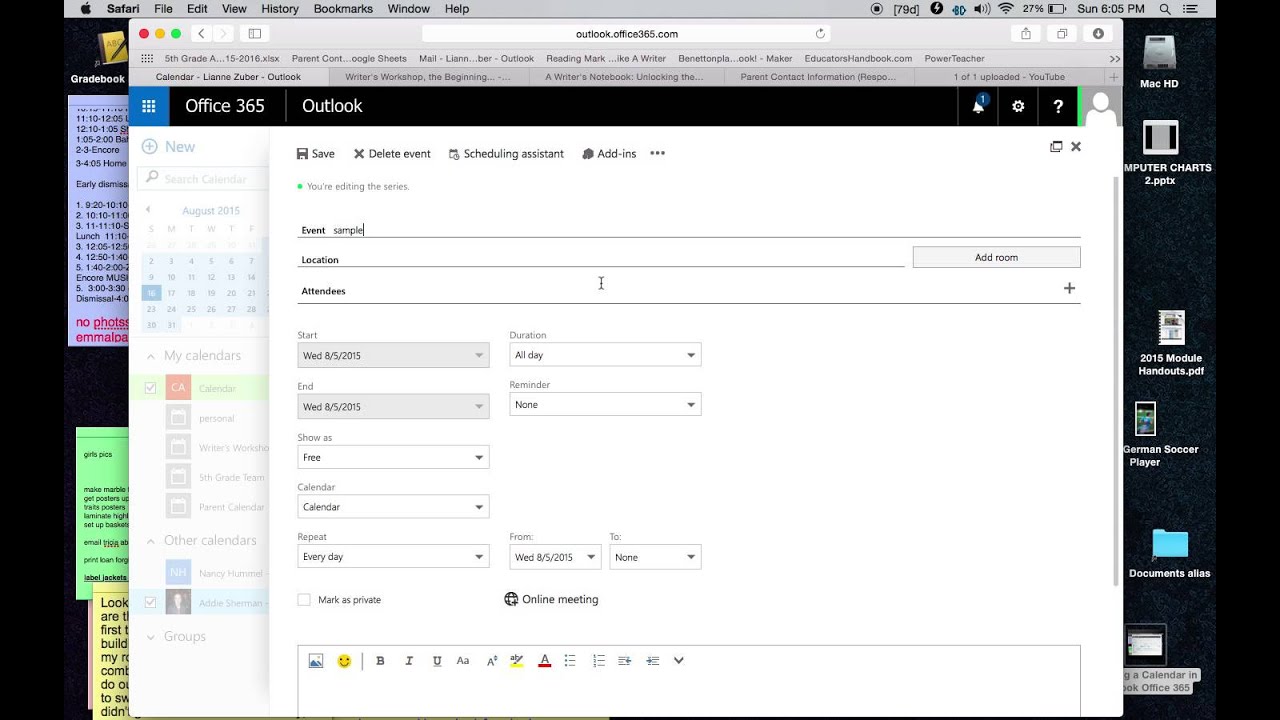The image size is (1280, 720).
Task: Open the repeat To dropdown set to None
Action: (655, 557)
